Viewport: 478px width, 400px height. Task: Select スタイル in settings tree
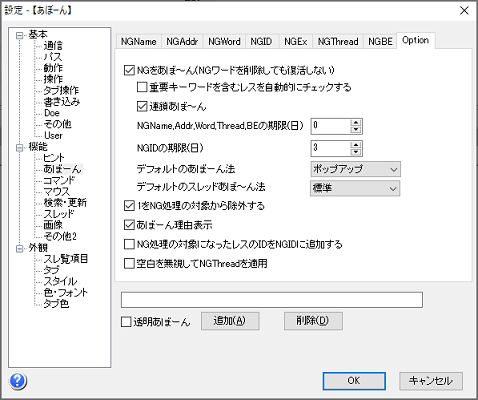click(x=60, y=281)
